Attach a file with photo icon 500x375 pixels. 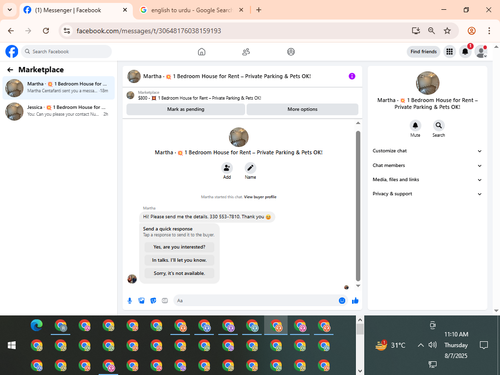[x=141, y=301]
